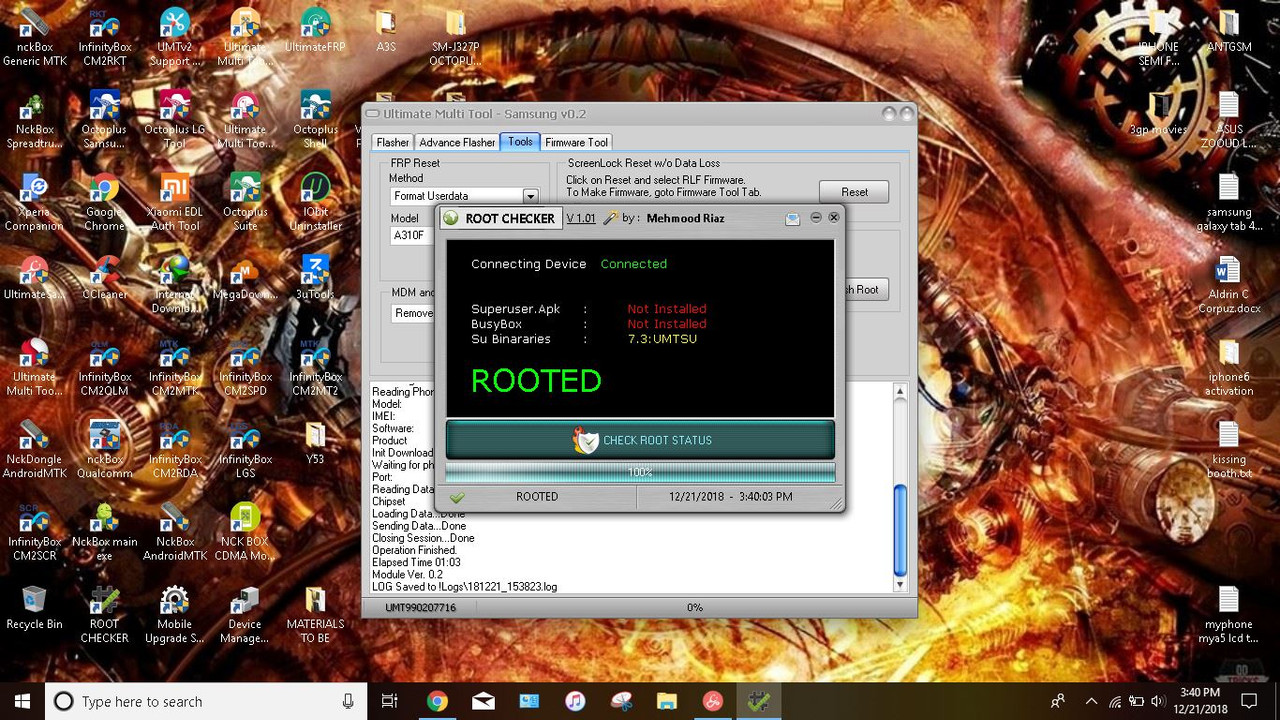Viewport: 1280px width, 720px height.
Task: Launch Xiaomi EDL Auth Tool
Action: [x=174, y=203]
